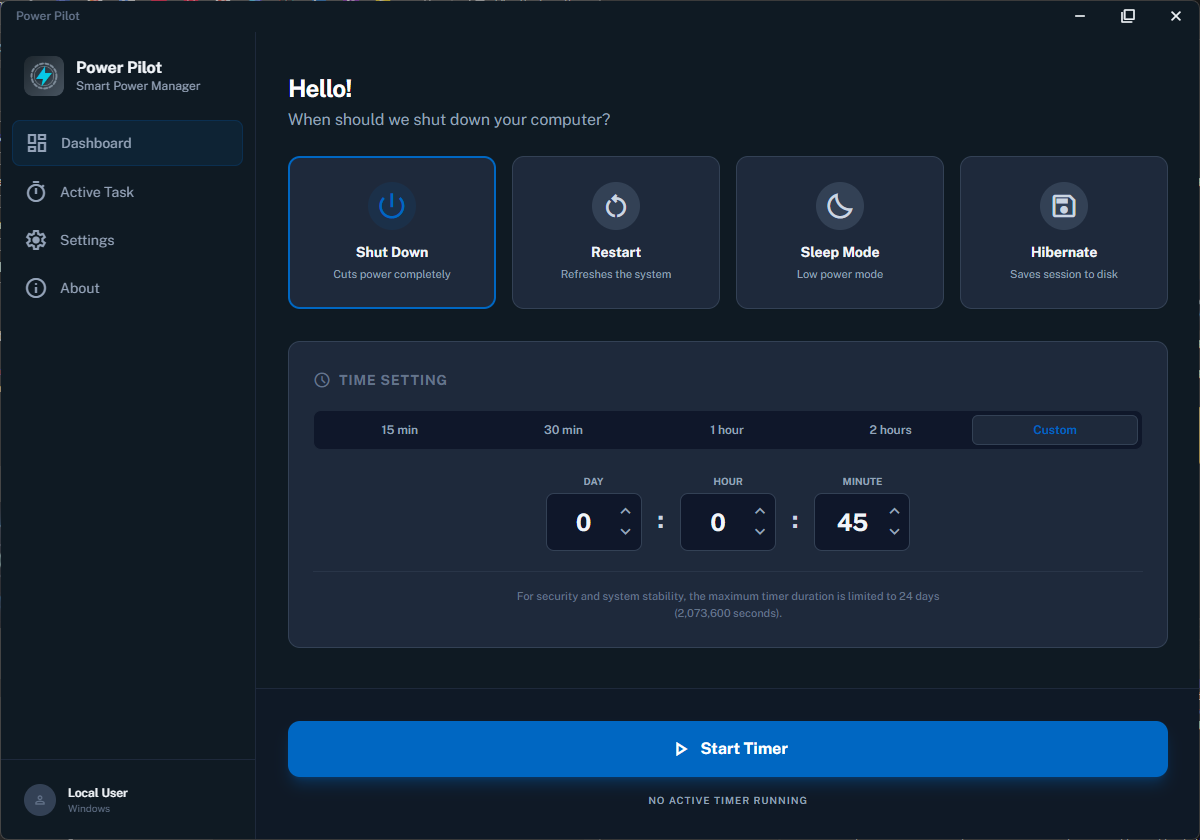Open the About page
The width and height of the screenshot is (1200, 840).
(127, 288)
